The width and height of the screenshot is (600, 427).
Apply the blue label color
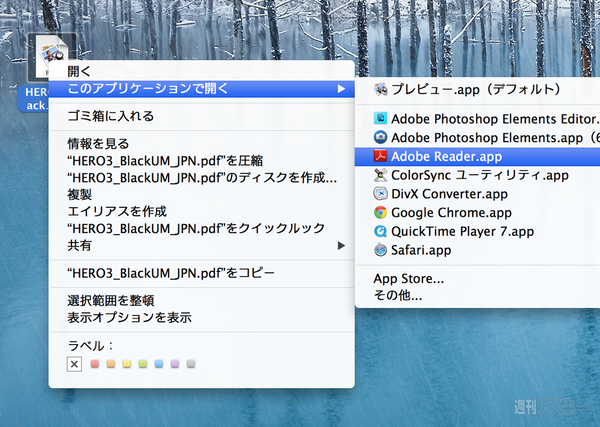point(159,363)
